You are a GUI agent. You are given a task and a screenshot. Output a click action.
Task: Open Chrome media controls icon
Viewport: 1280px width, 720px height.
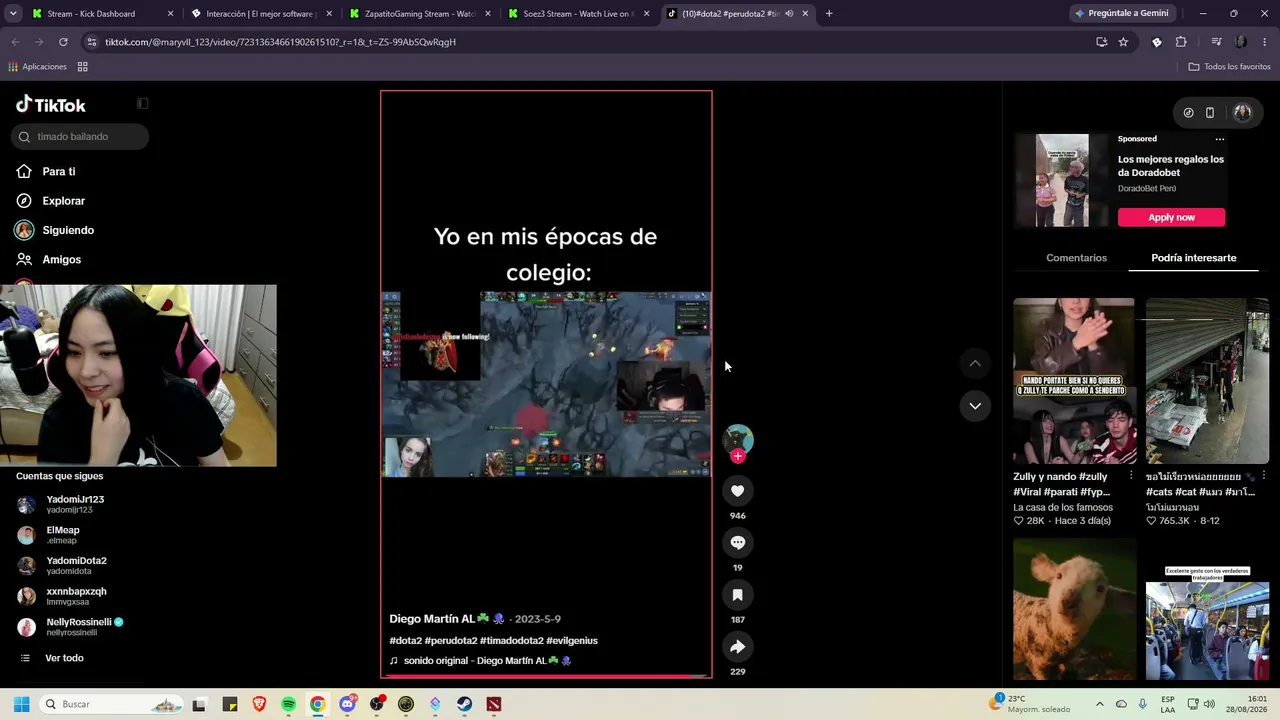coord(1216,42)
